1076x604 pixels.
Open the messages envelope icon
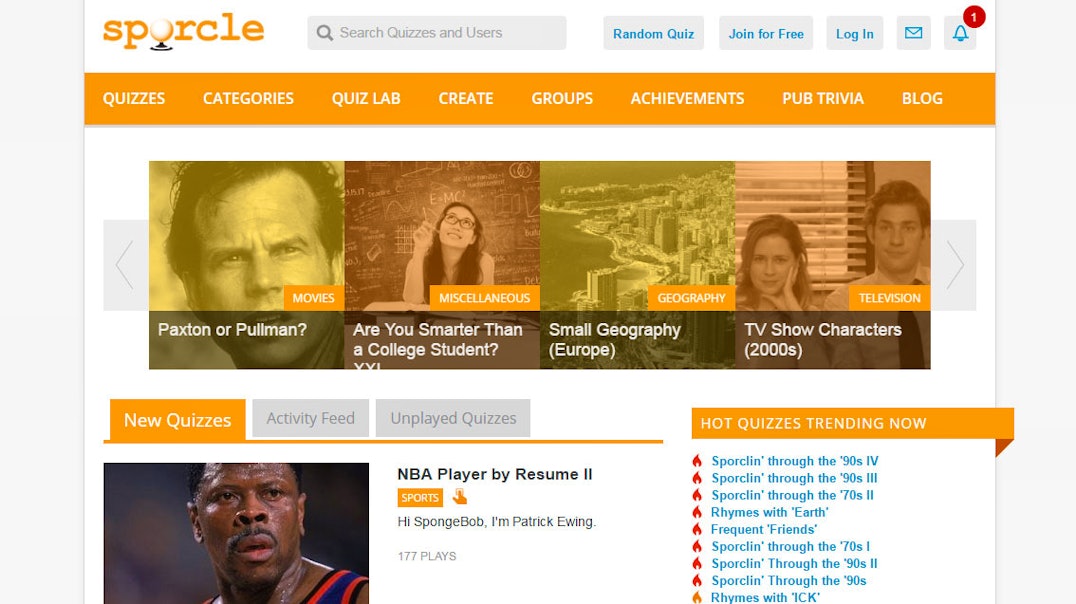point(913,33)
